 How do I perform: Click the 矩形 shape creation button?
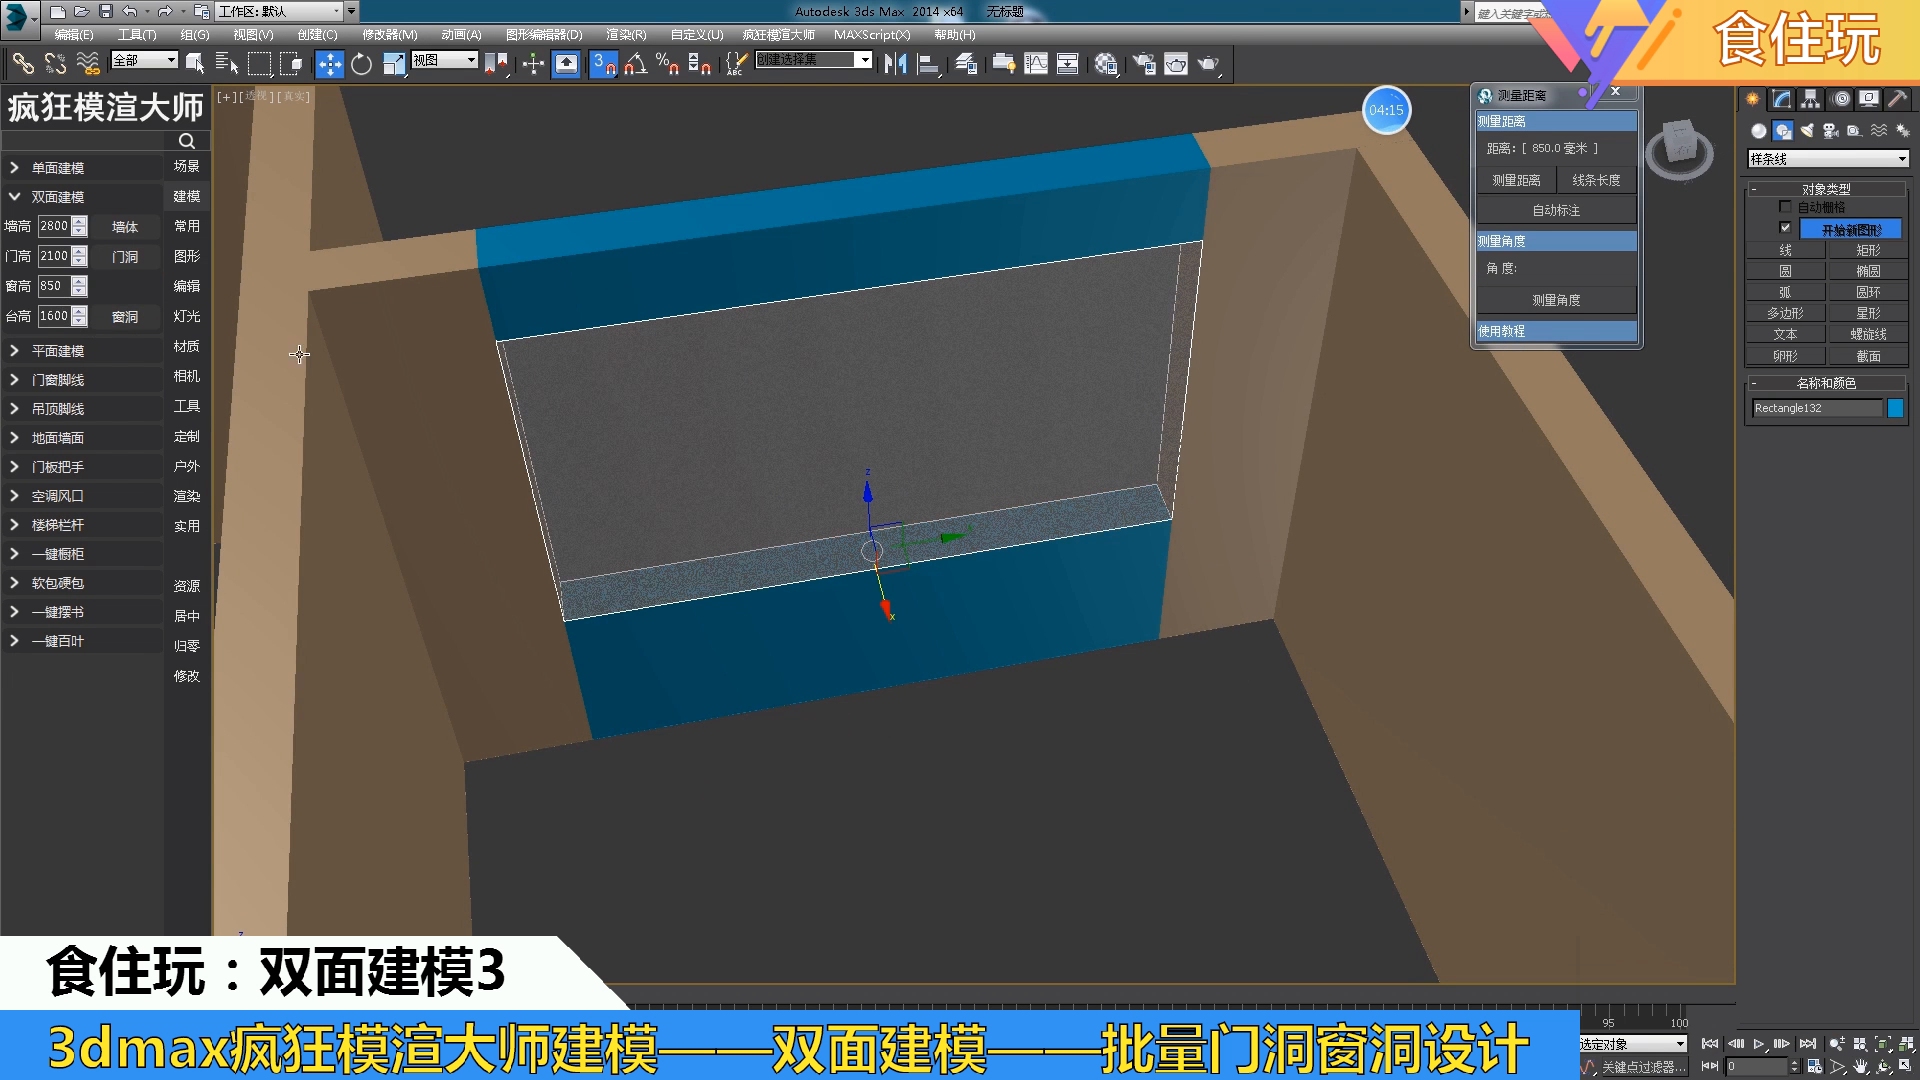pos(1868,250)
